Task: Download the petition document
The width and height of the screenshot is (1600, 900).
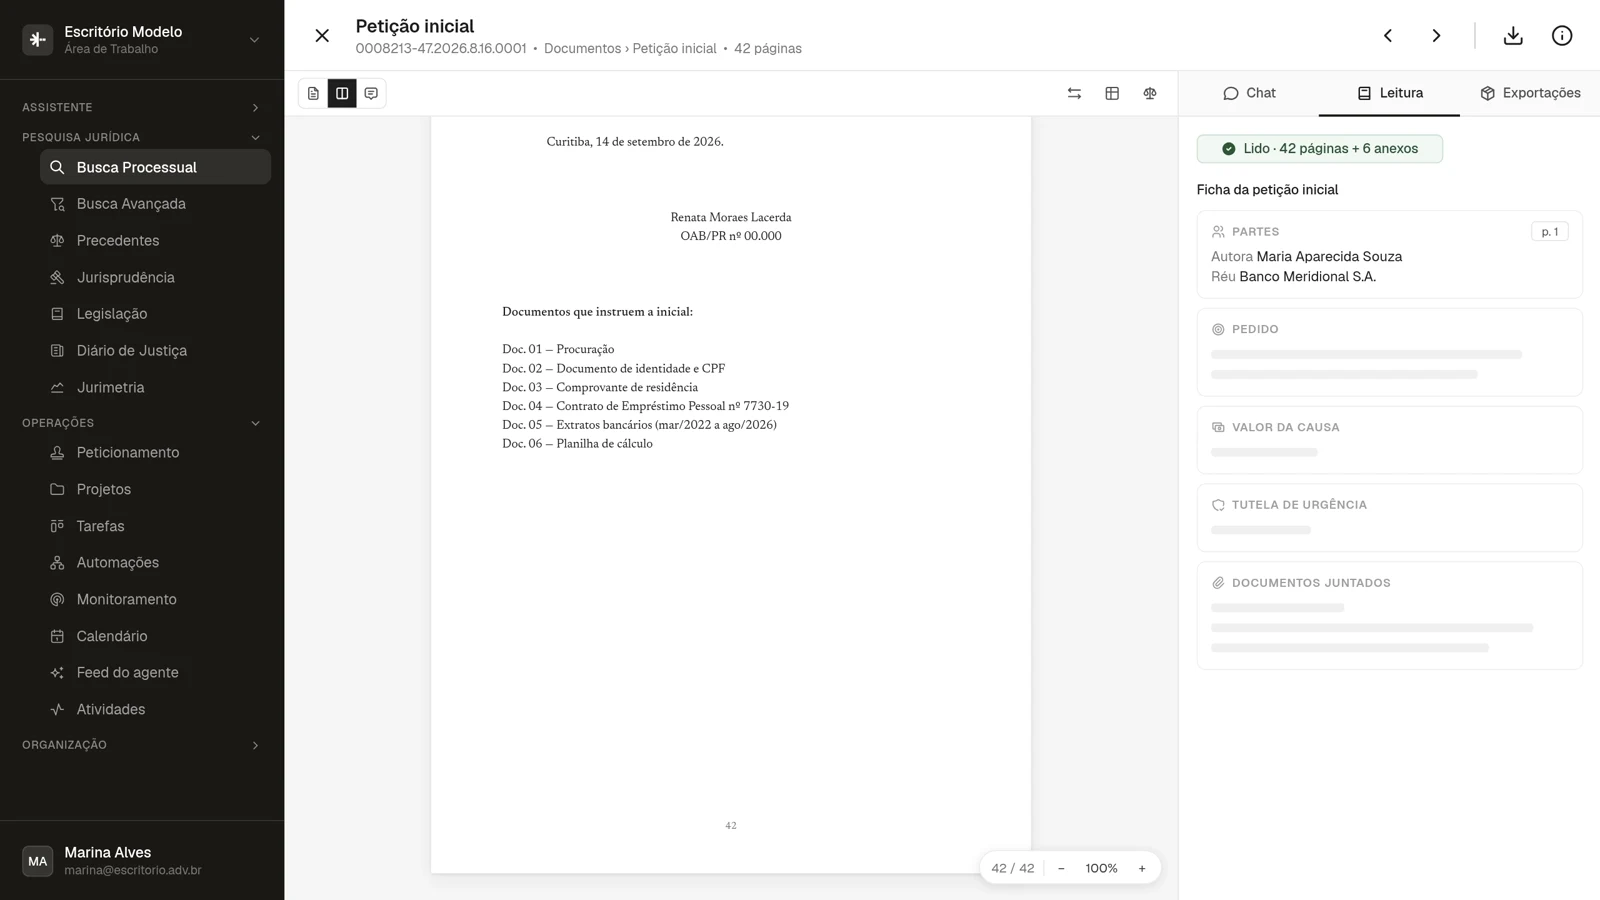Action: click(1513, 36)
